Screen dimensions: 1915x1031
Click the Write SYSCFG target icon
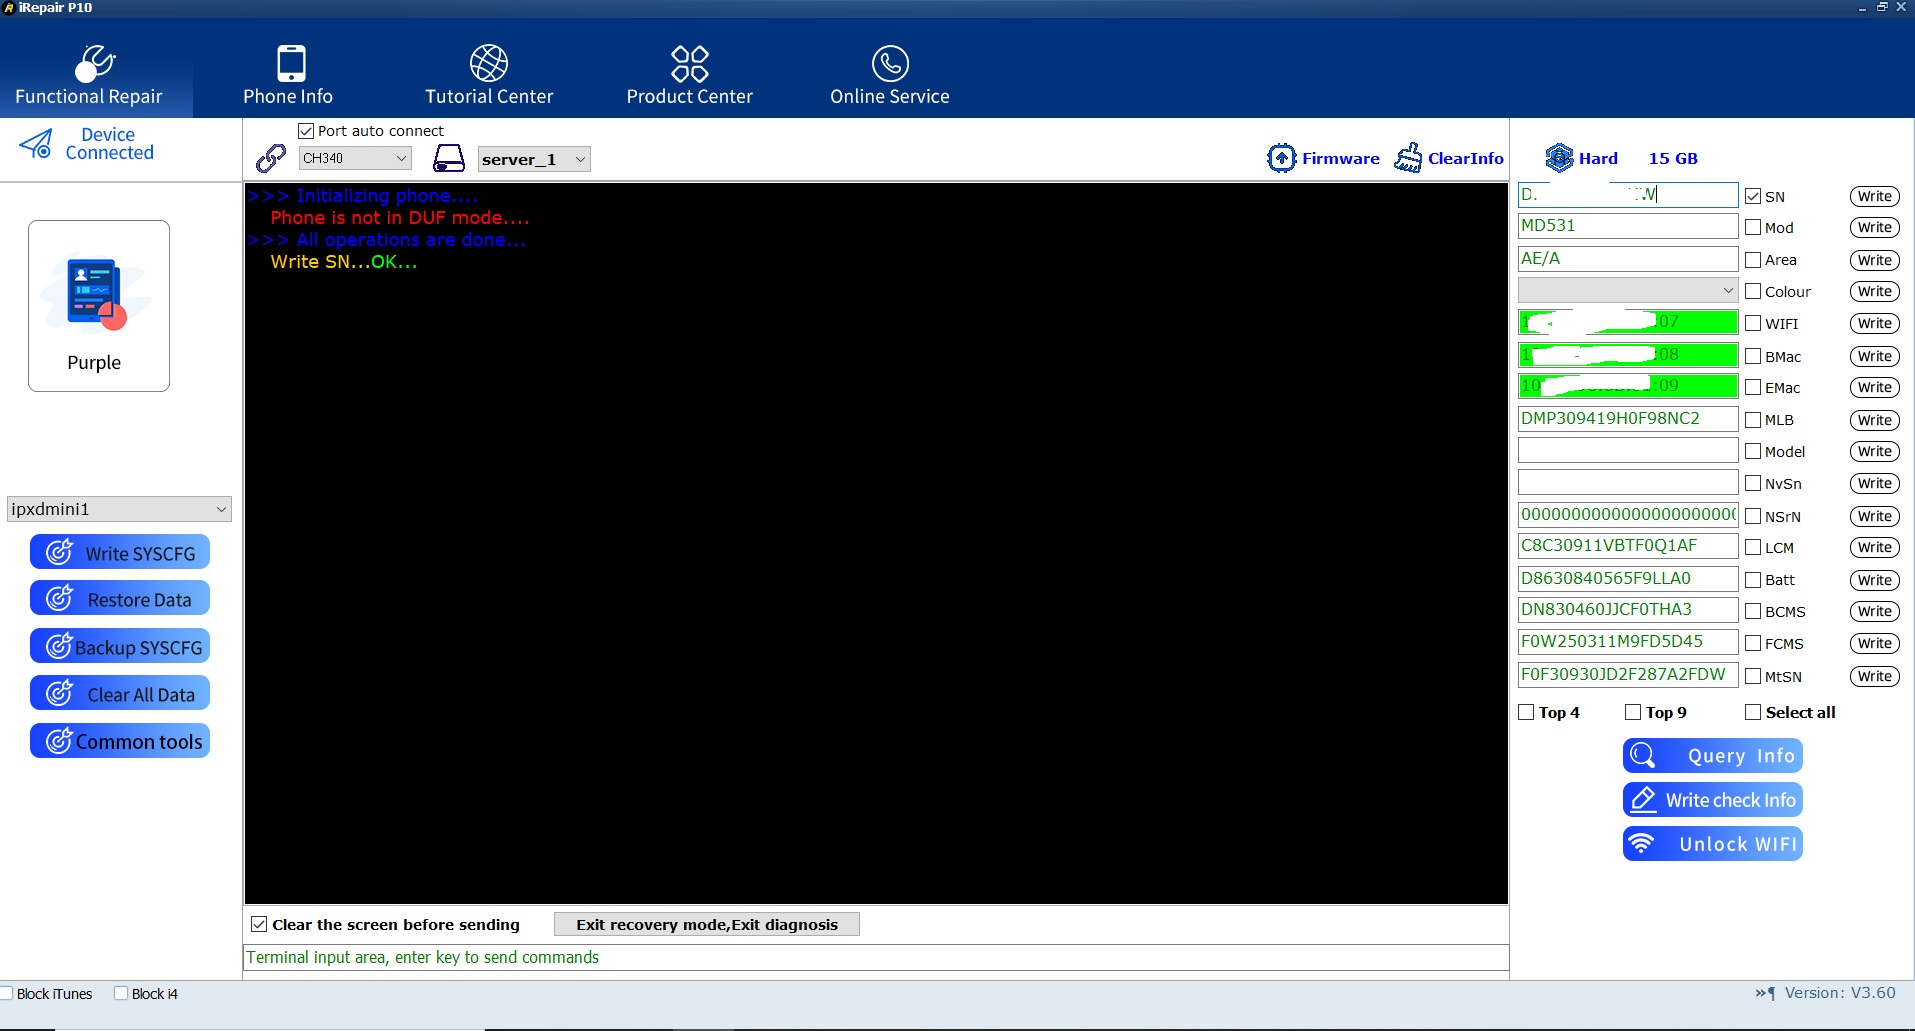tap(60, 552)
